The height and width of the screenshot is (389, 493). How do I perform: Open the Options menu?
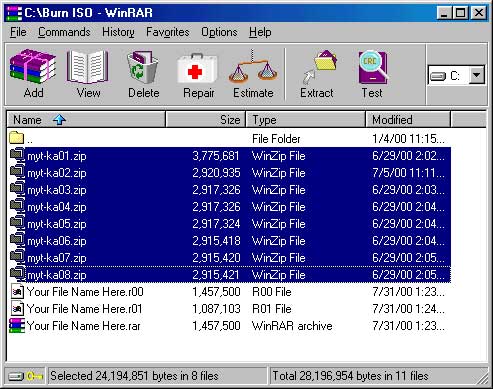219,32
